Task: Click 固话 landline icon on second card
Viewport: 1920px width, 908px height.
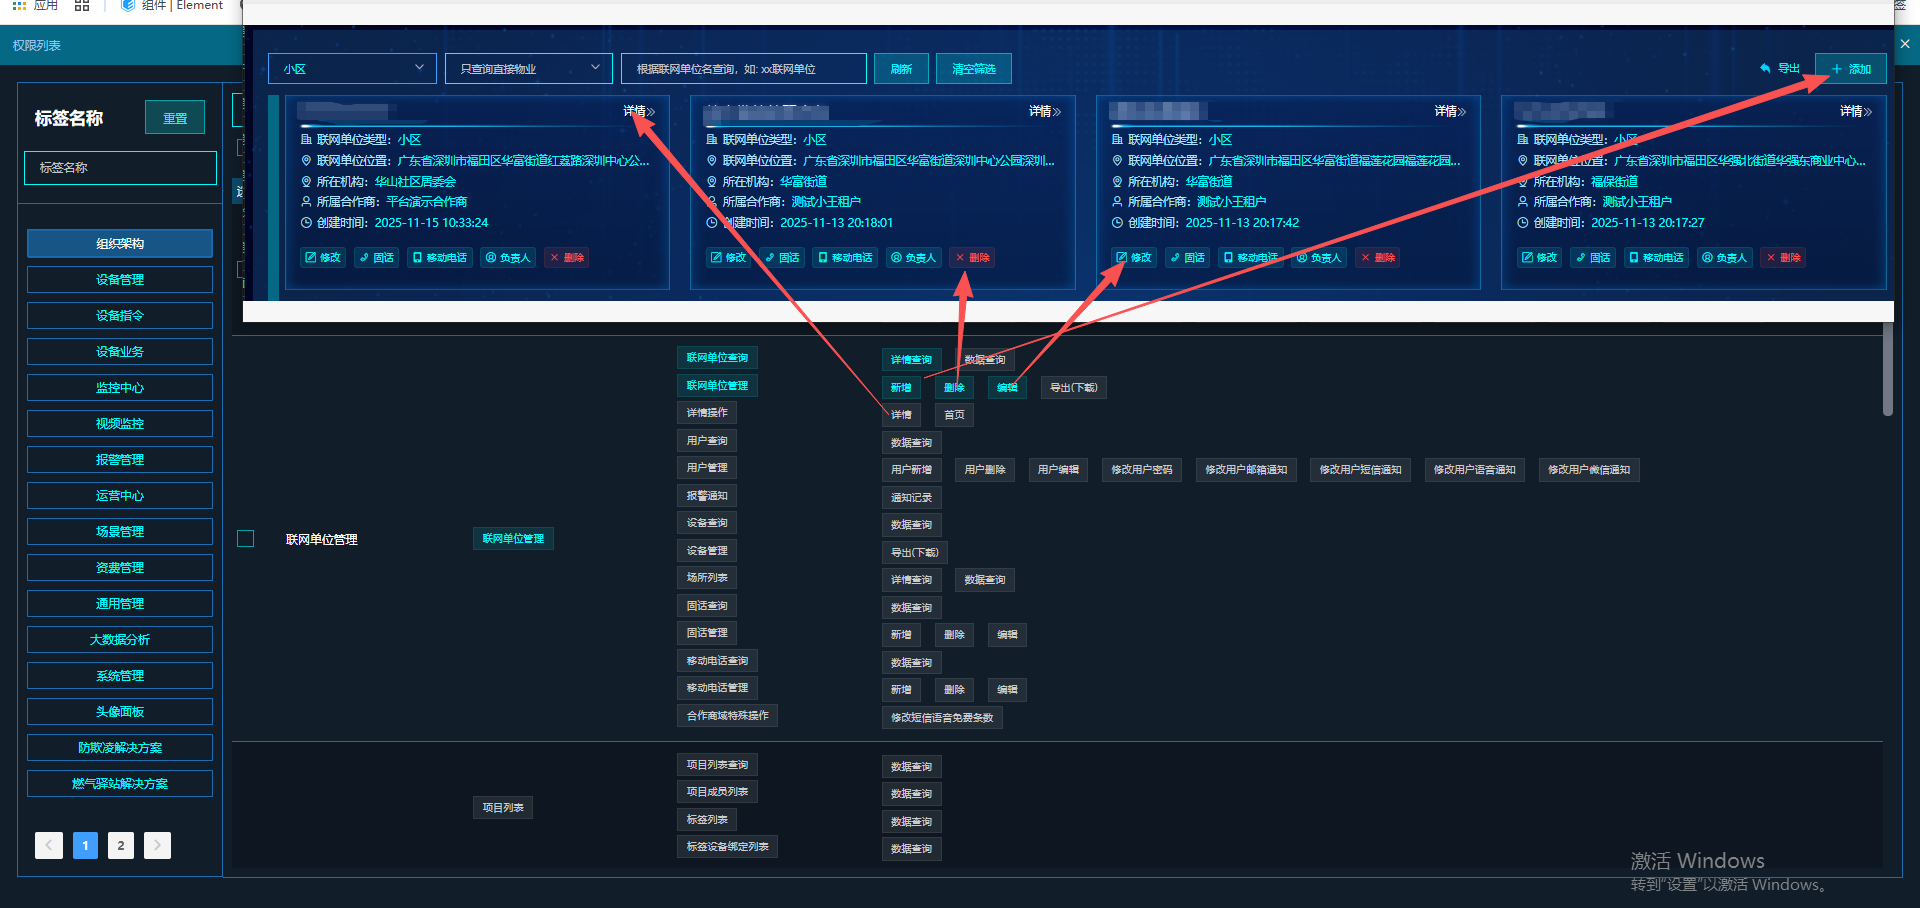Action: click(770, 258)
